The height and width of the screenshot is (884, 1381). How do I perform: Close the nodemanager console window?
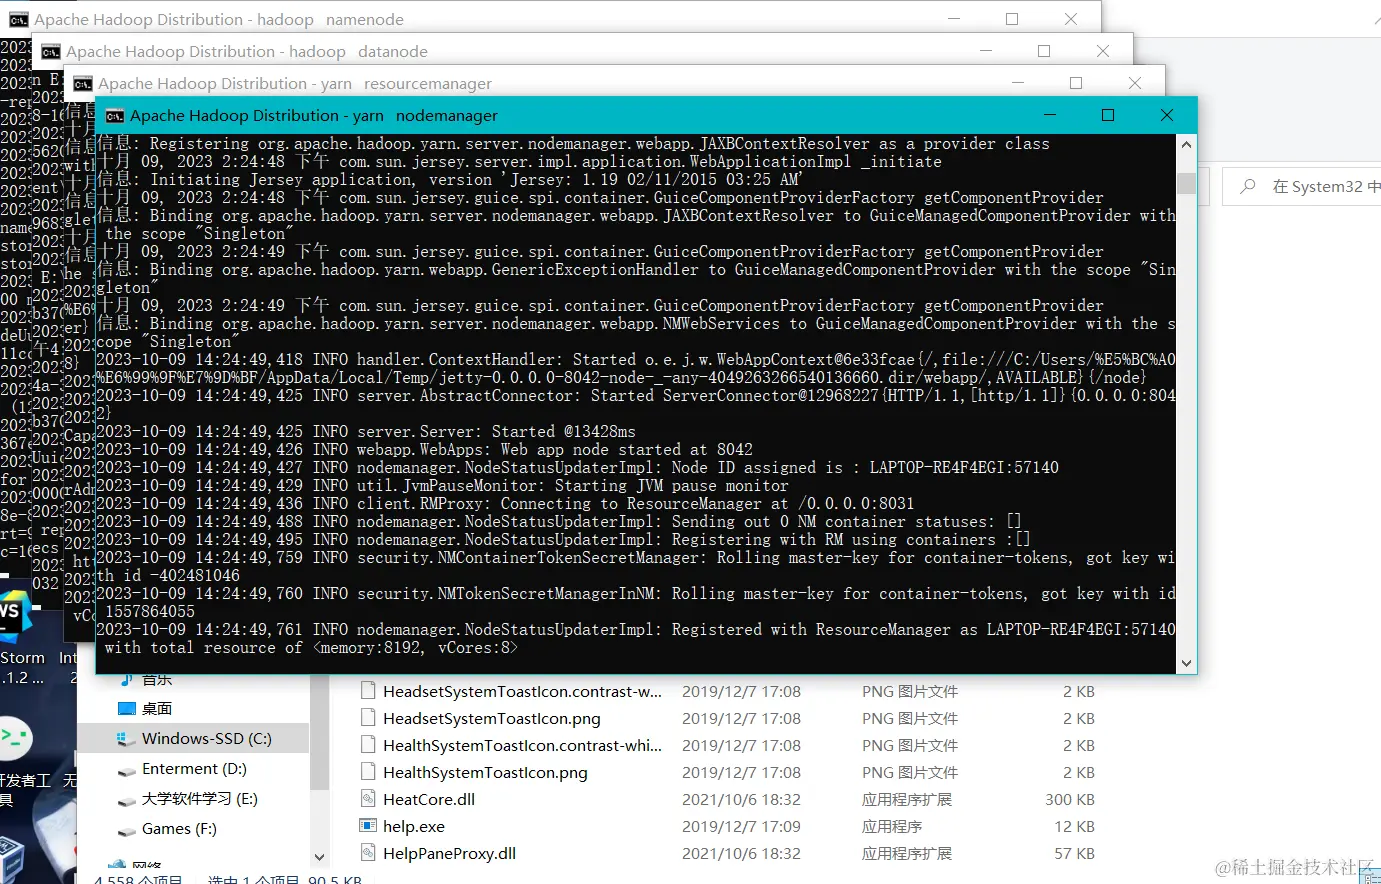tap(1166, 115)
